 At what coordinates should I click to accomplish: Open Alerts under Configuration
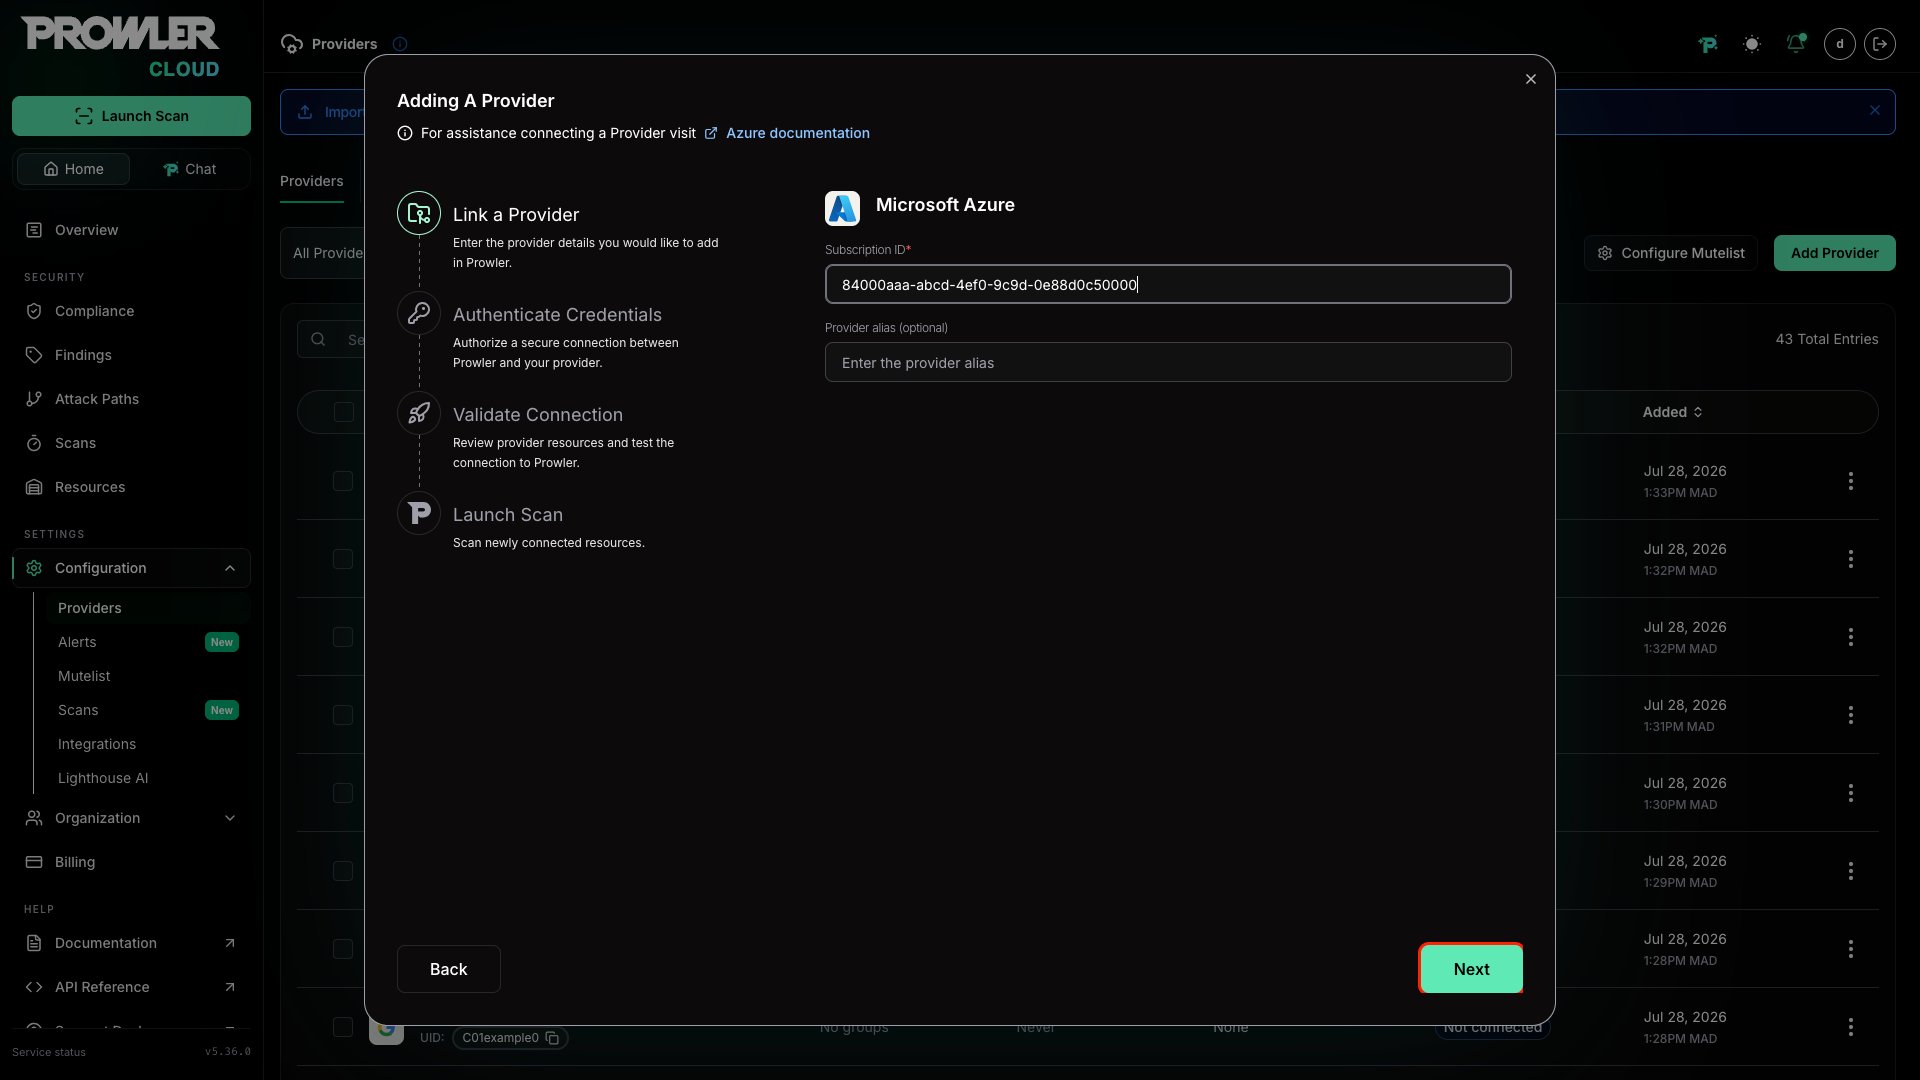coord(77,642)
